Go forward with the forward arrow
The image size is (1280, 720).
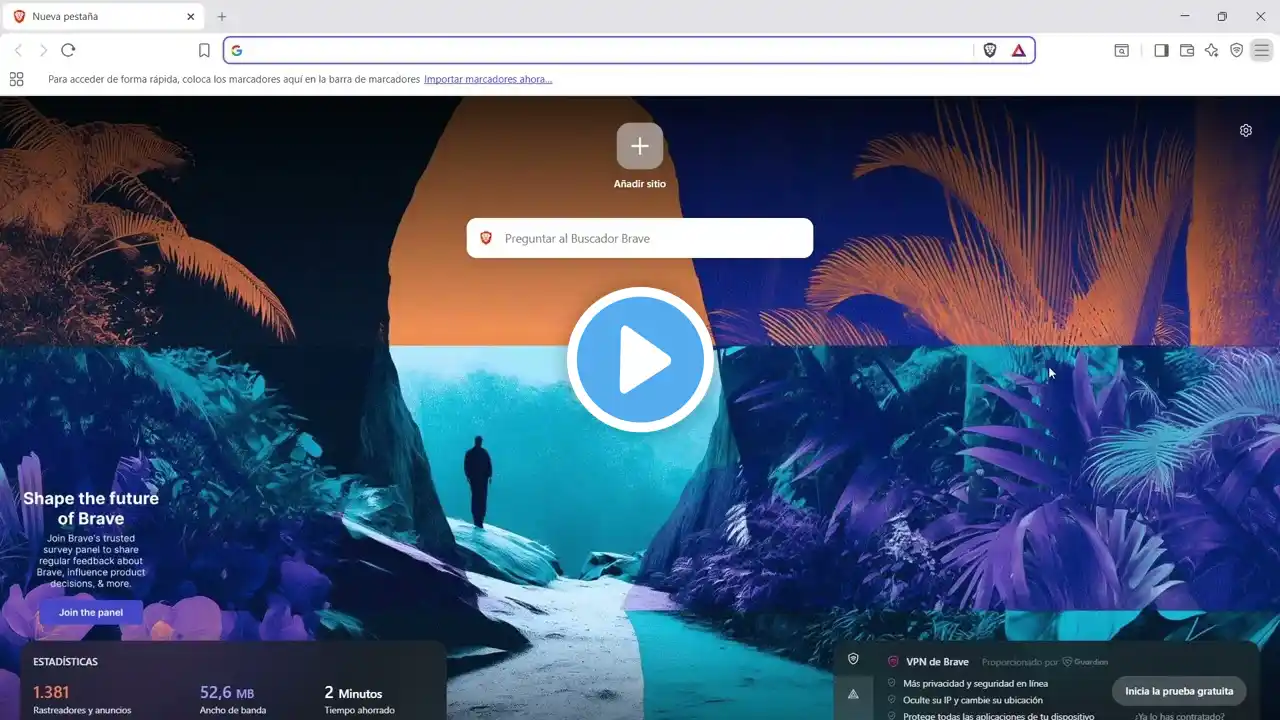[x=43, y=50]
